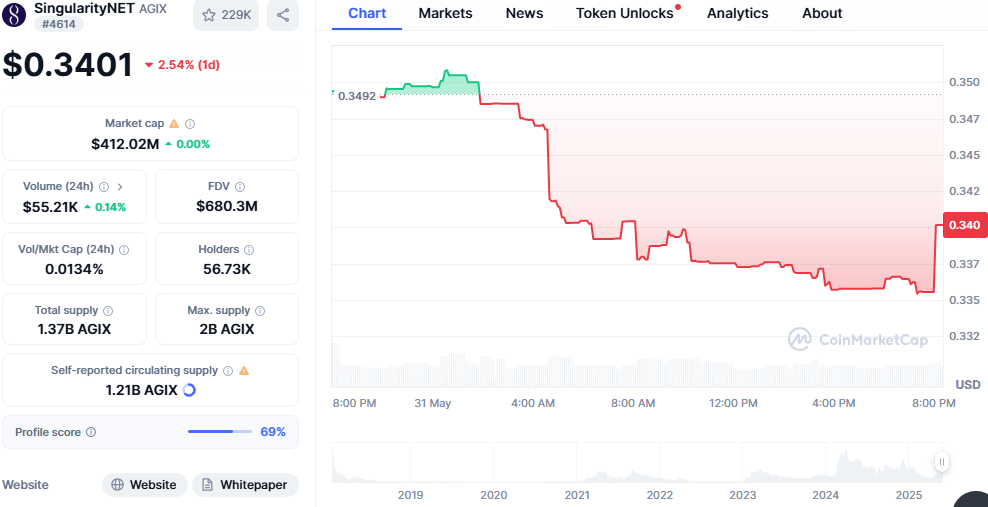Click the $680.3M FDV value
Viewport: 988px width, 507px height.
tap(227, 206)
